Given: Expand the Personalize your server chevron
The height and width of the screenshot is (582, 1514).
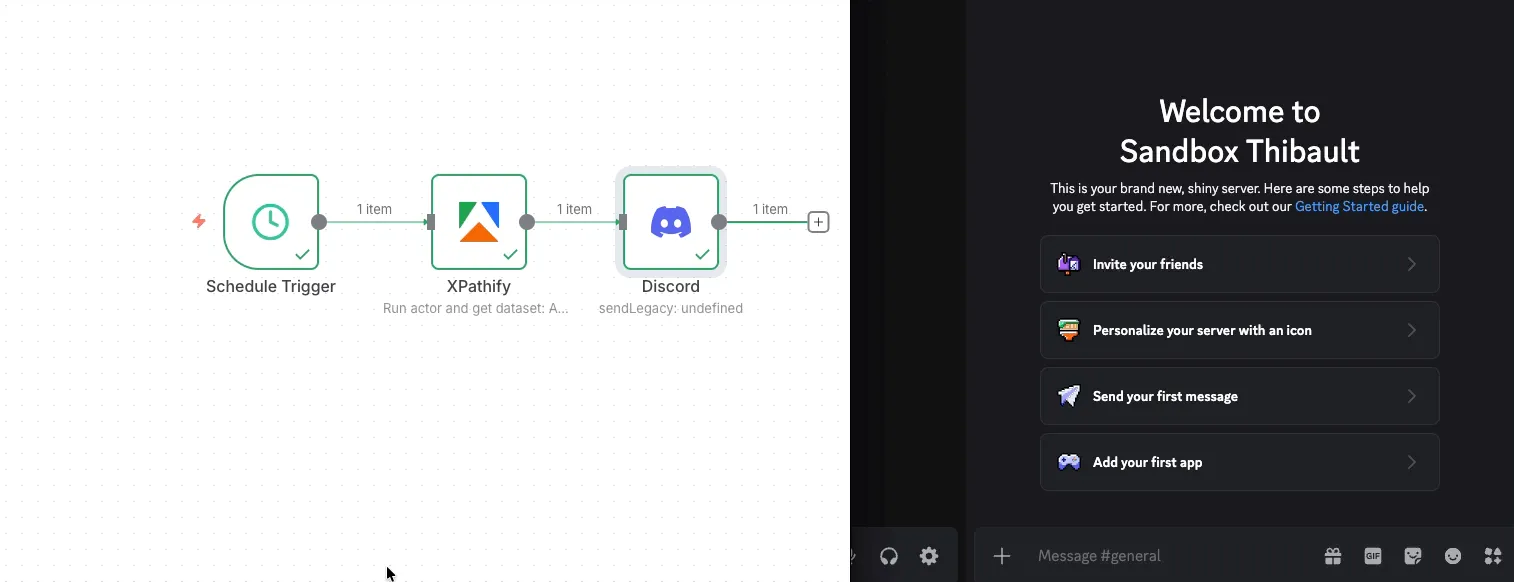Looking at the screenshot, I should (x=1412, y=330).
